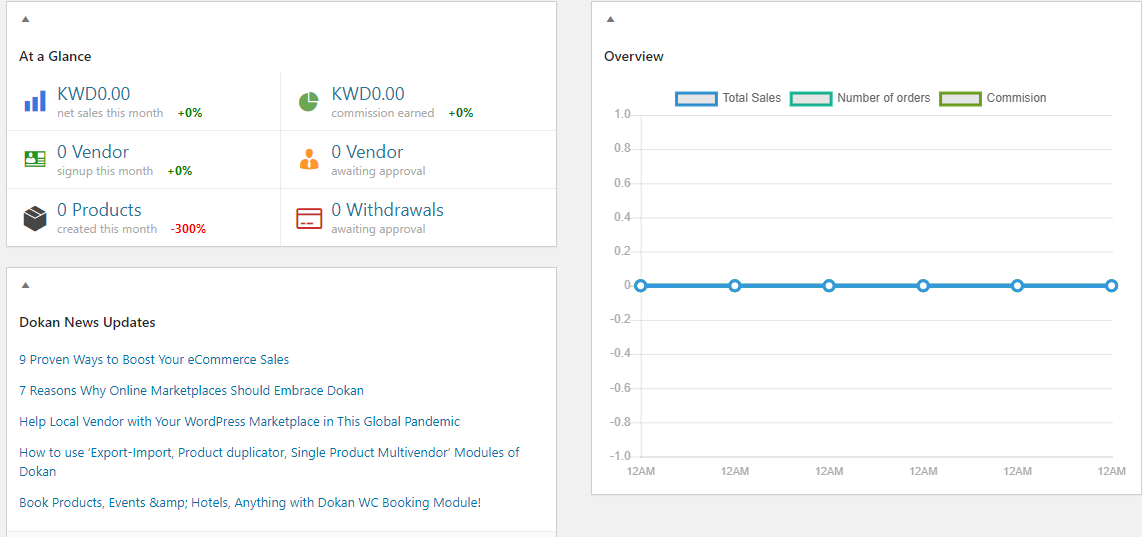Open the Dokan WC Booking Module article
Screen dimensions: 1142x537
[x=250, y=502]
